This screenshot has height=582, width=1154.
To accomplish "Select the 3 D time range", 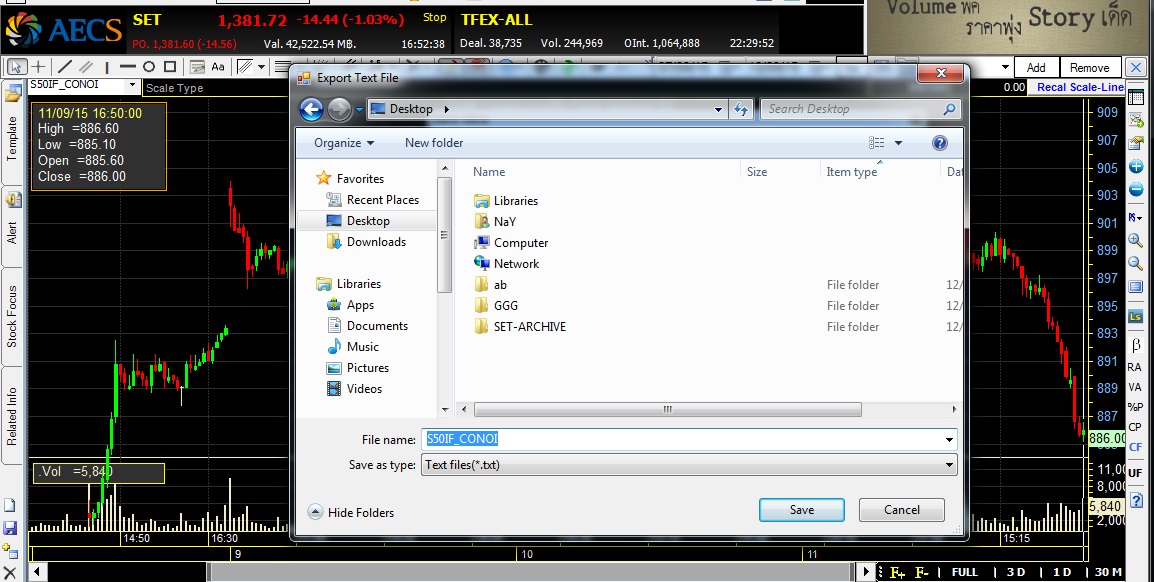I will click(x=1016, y=572).
